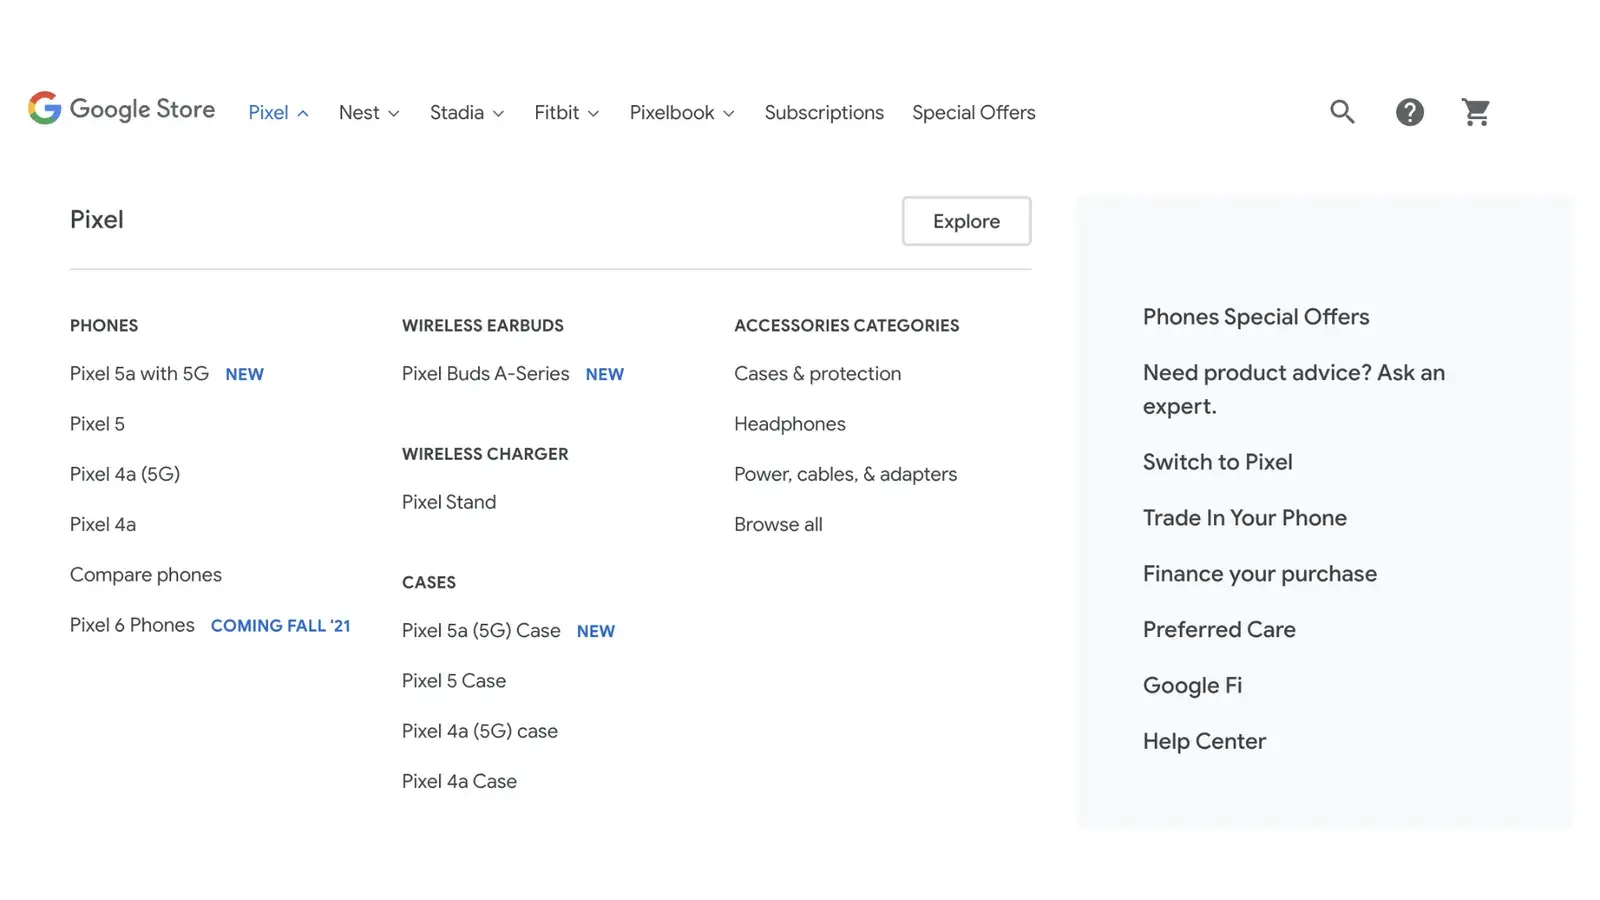Open the Special Offers nav item
The height and width of the screenshot is (900, 1600).
pos(973,113)
